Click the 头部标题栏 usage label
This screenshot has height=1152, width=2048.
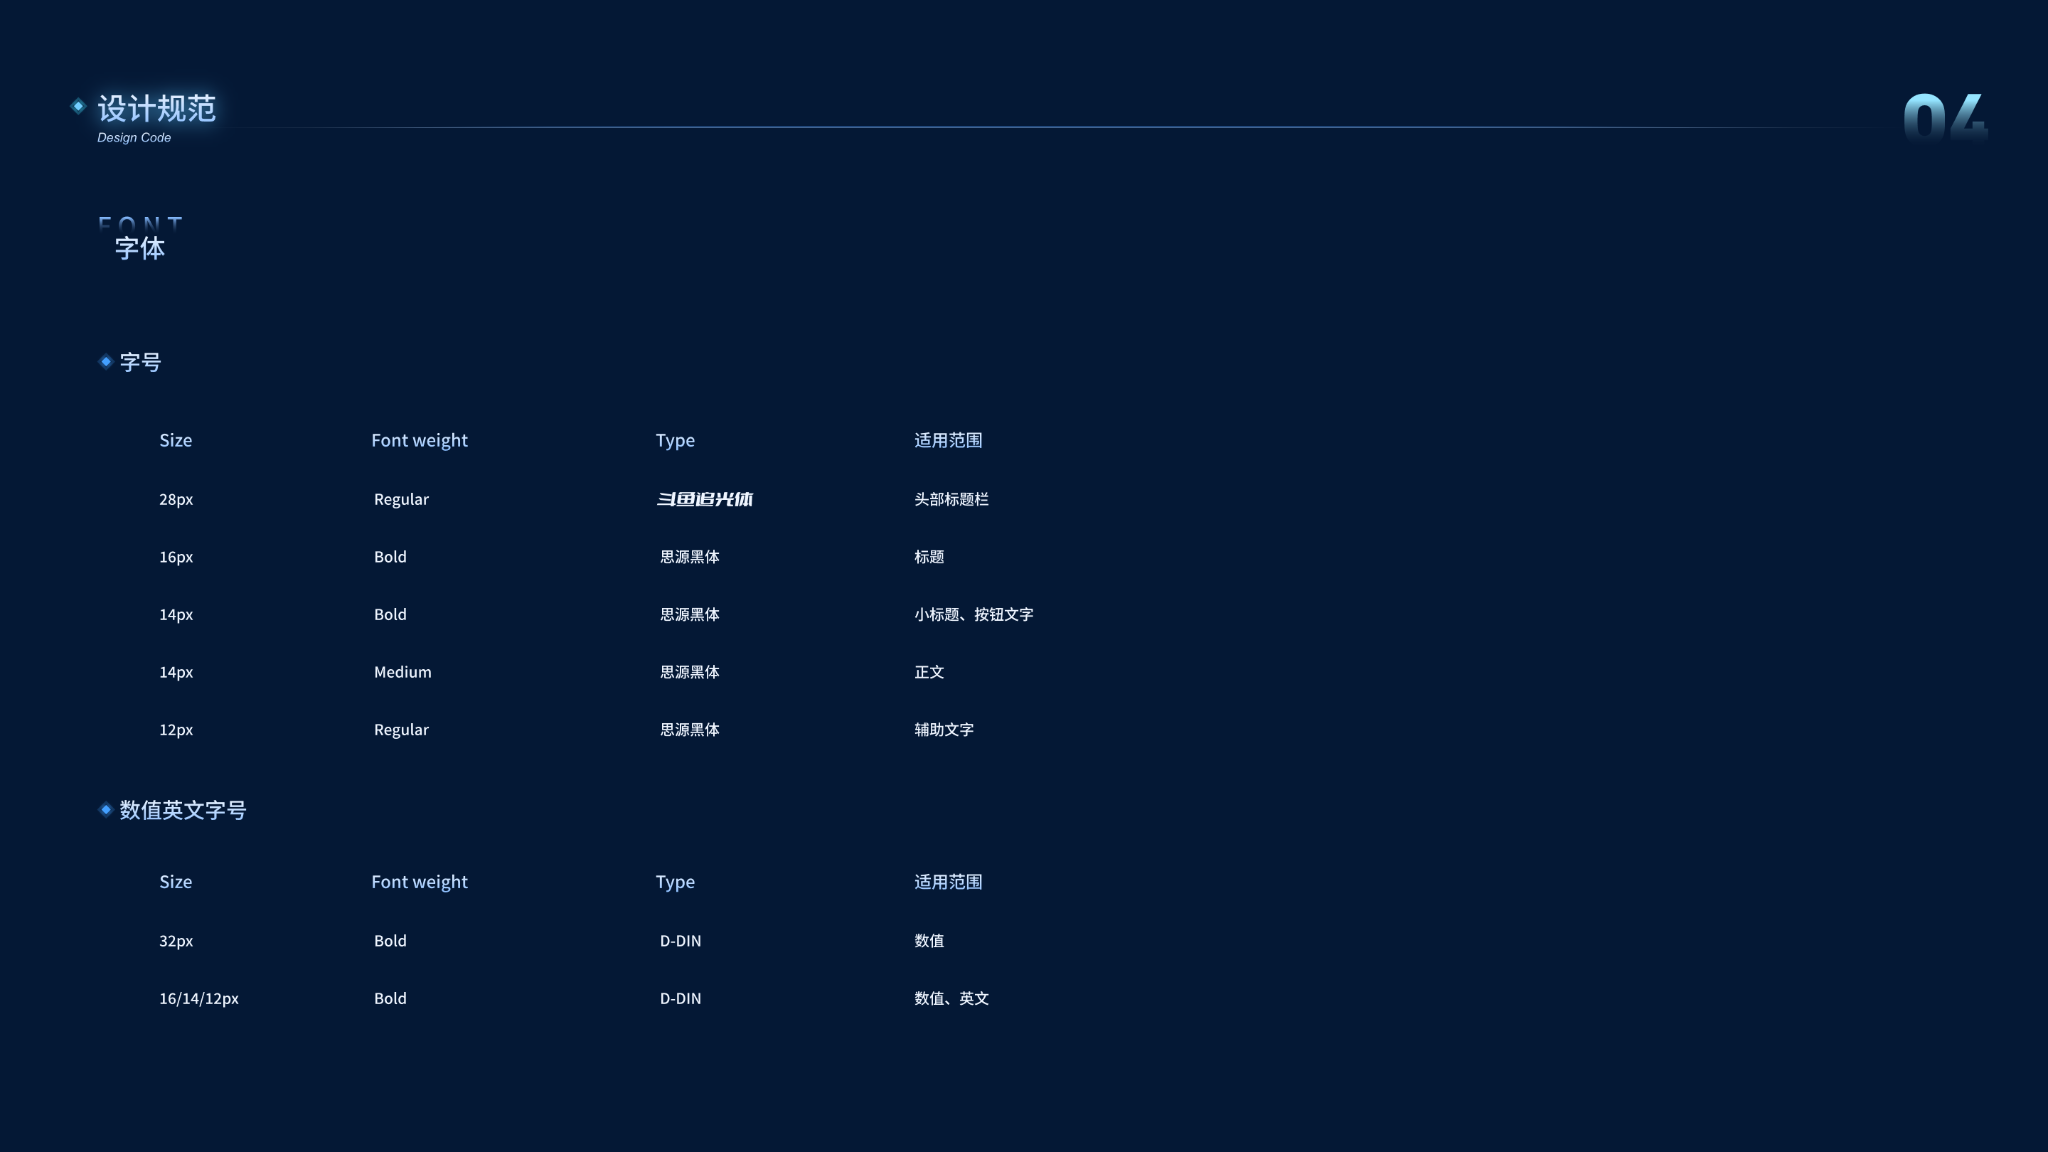(951, 499)
